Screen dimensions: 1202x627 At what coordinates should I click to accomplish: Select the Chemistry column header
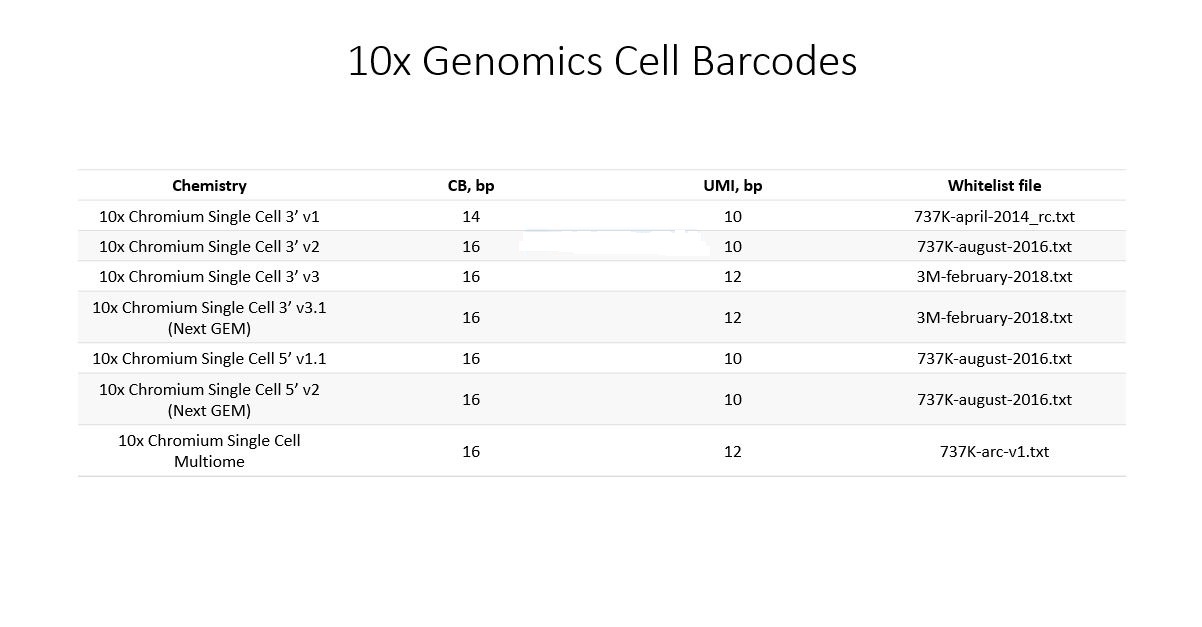[209, 185]
